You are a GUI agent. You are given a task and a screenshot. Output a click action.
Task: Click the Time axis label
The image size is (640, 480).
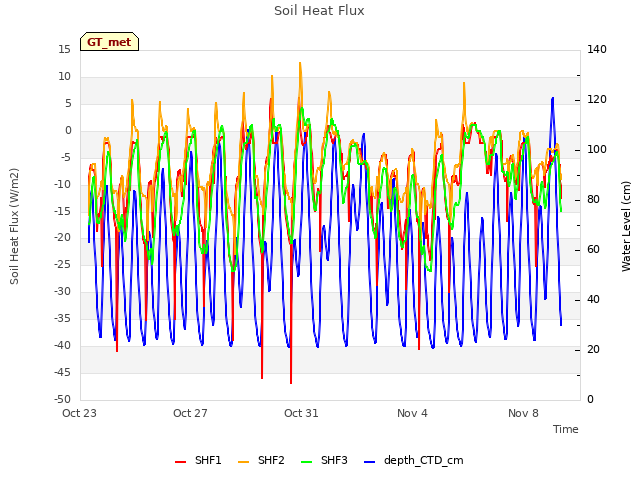pos(566,429)
